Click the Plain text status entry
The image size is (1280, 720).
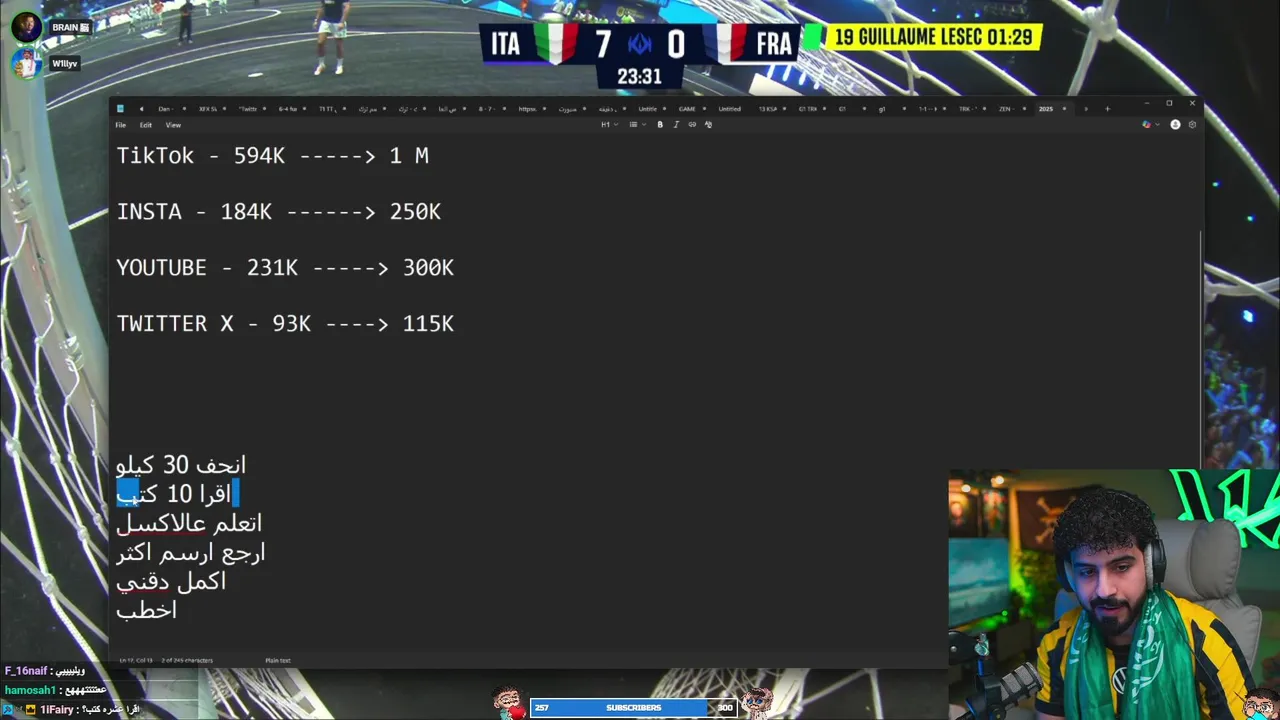[x=278, y=660]
